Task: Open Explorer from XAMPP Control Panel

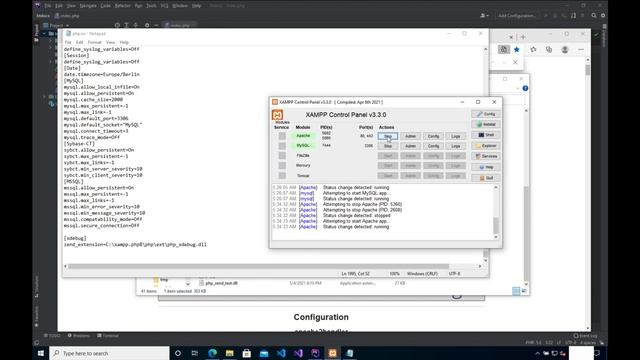Action: pos(486,146)
